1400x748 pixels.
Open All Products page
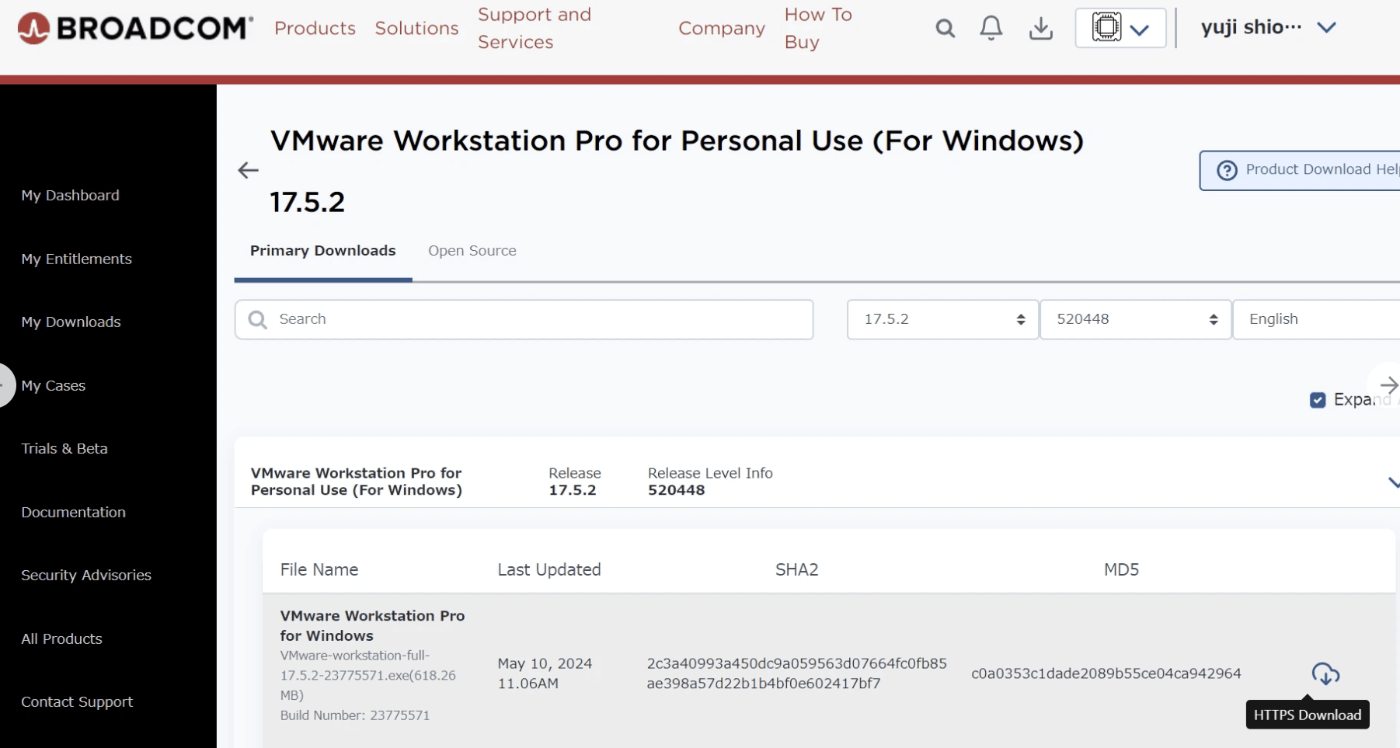click(x=61, y=639)
